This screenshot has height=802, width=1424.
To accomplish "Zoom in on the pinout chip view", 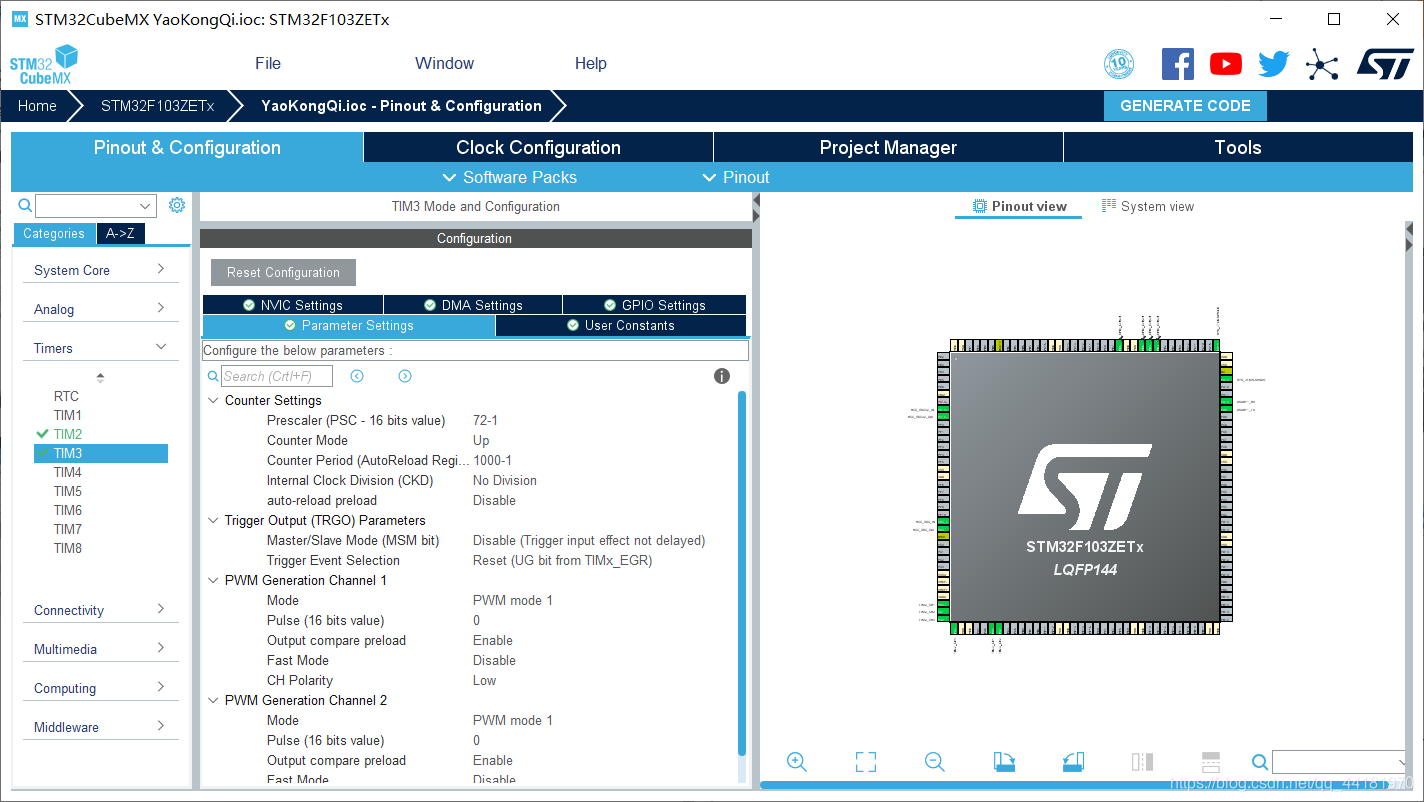I will coord(797,762).
